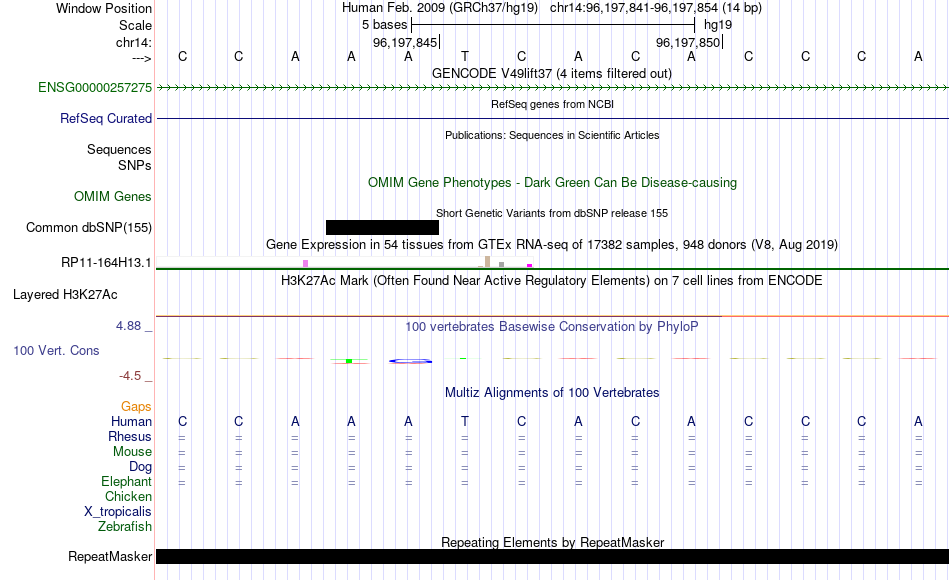This screenshot has width=950, height=580.
Task: Click the PhyloP lower limit value -4.5
Action: tap(130, 376)
